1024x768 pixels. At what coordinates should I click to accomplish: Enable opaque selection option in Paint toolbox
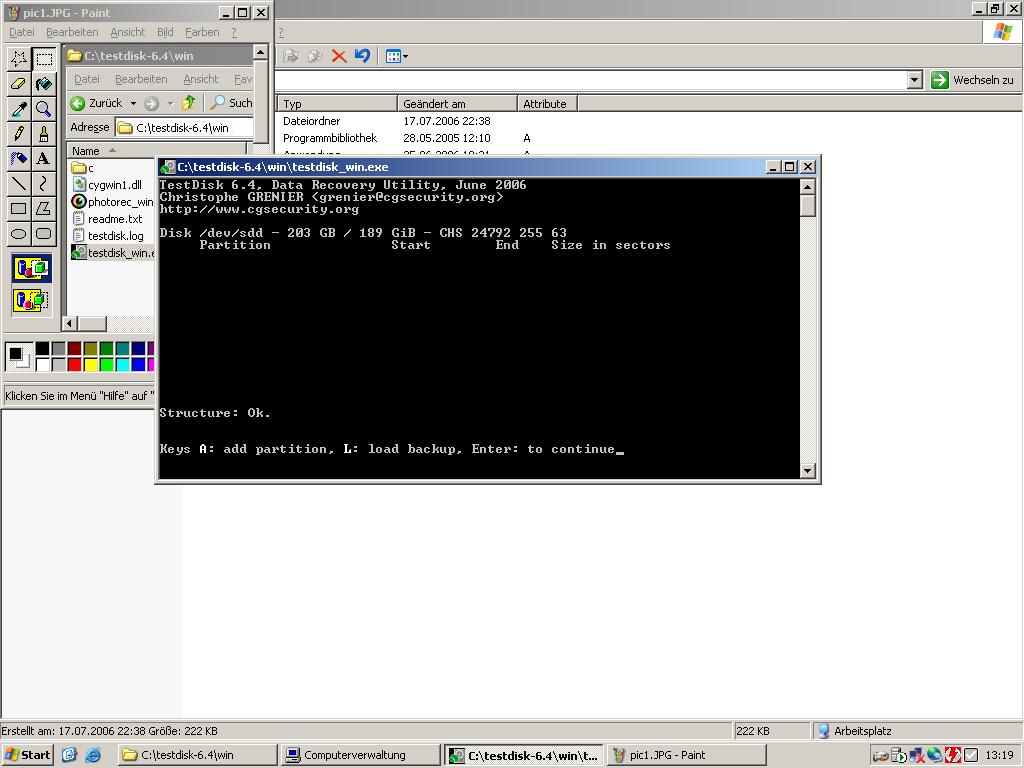[x=31, y=268]
